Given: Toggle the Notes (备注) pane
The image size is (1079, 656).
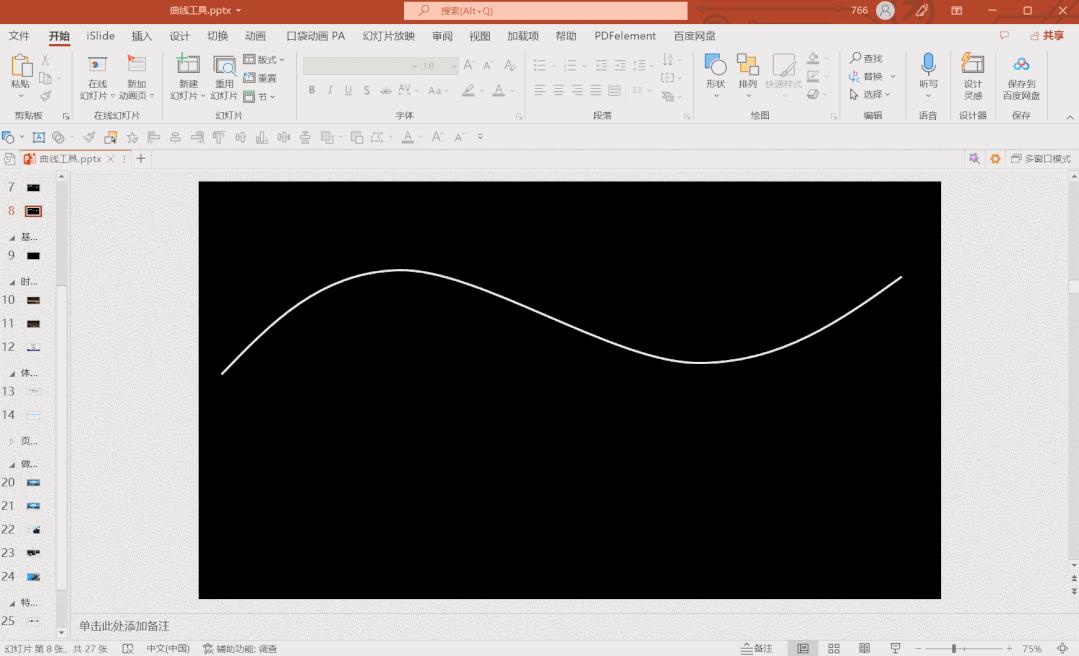Looking at the screenshot, I should (757, 649).
